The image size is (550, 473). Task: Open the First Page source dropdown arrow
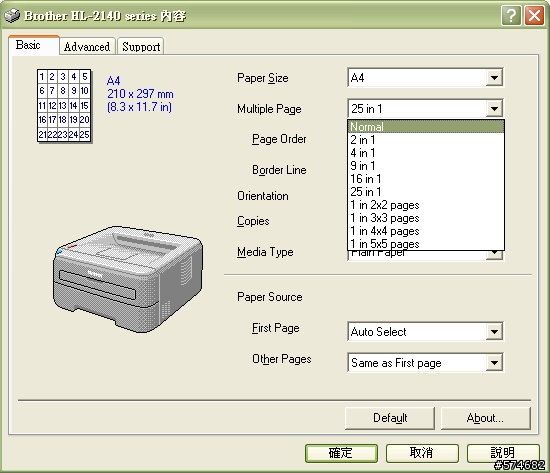pos(494,332)
